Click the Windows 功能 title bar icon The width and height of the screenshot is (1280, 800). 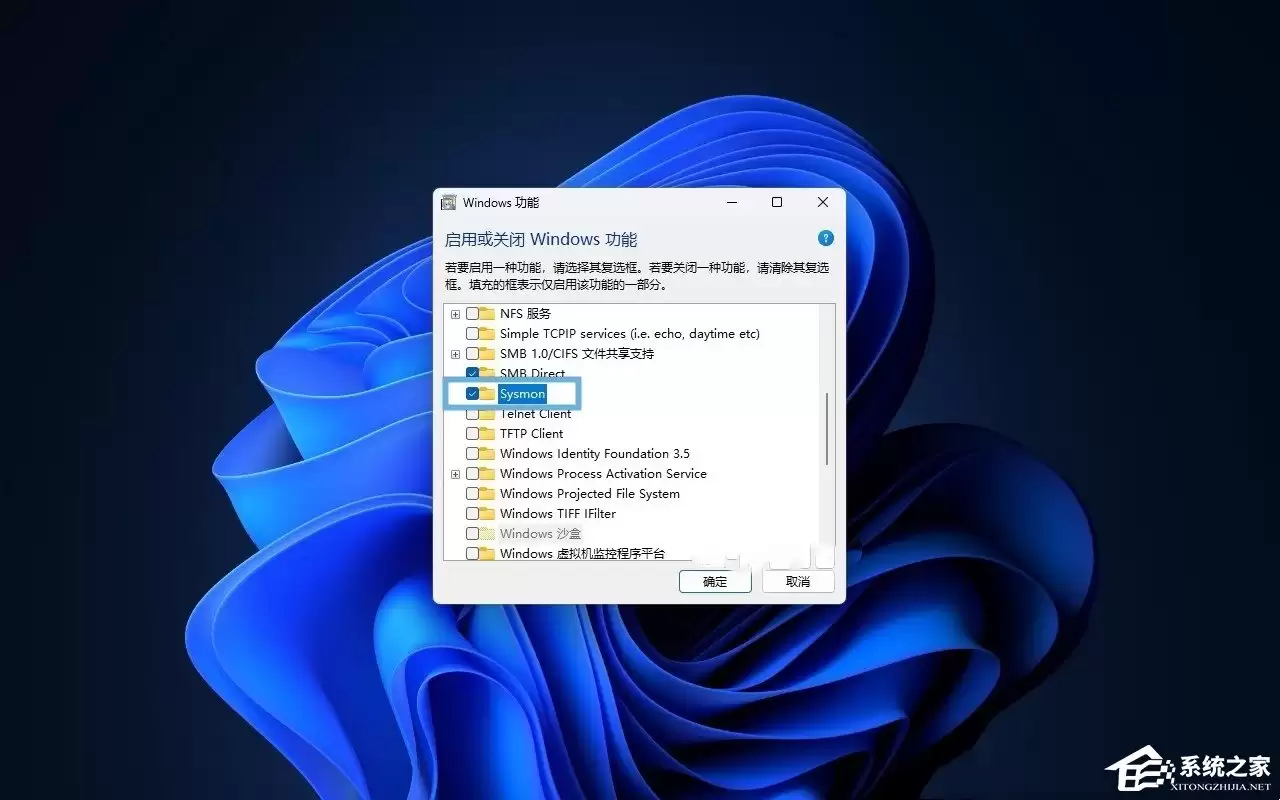pyautogui.click(x=449, y=202)
